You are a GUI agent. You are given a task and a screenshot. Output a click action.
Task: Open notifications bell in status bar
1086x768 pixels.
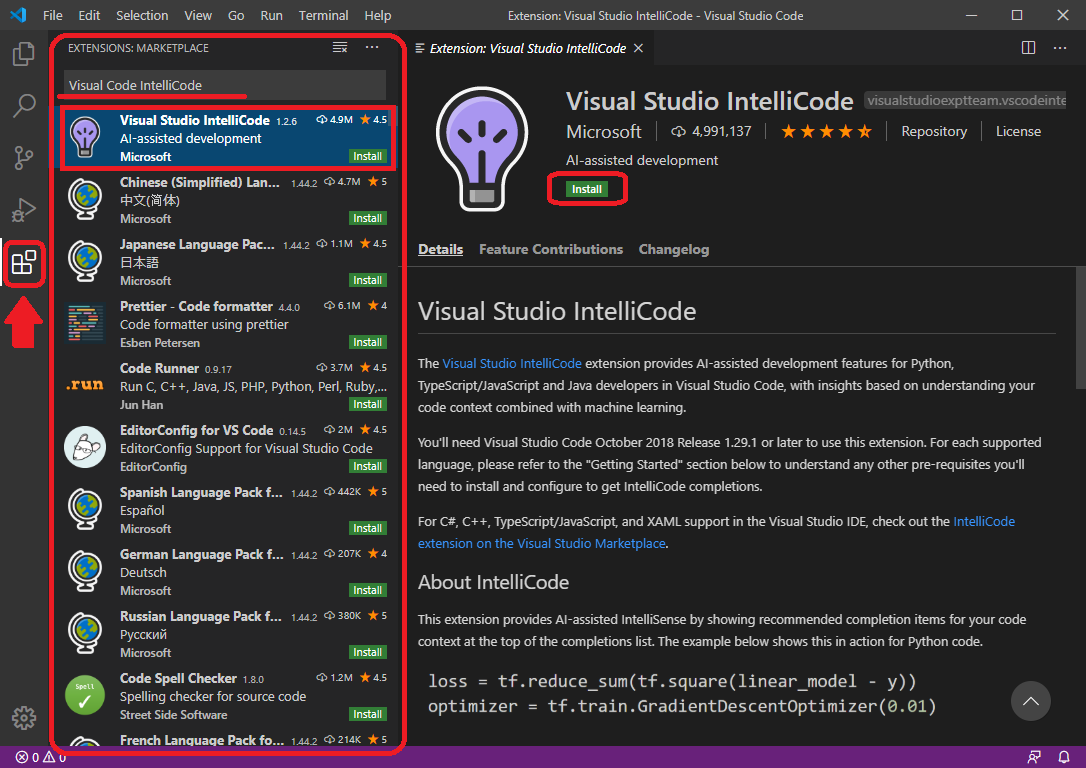coord(1064,757)
